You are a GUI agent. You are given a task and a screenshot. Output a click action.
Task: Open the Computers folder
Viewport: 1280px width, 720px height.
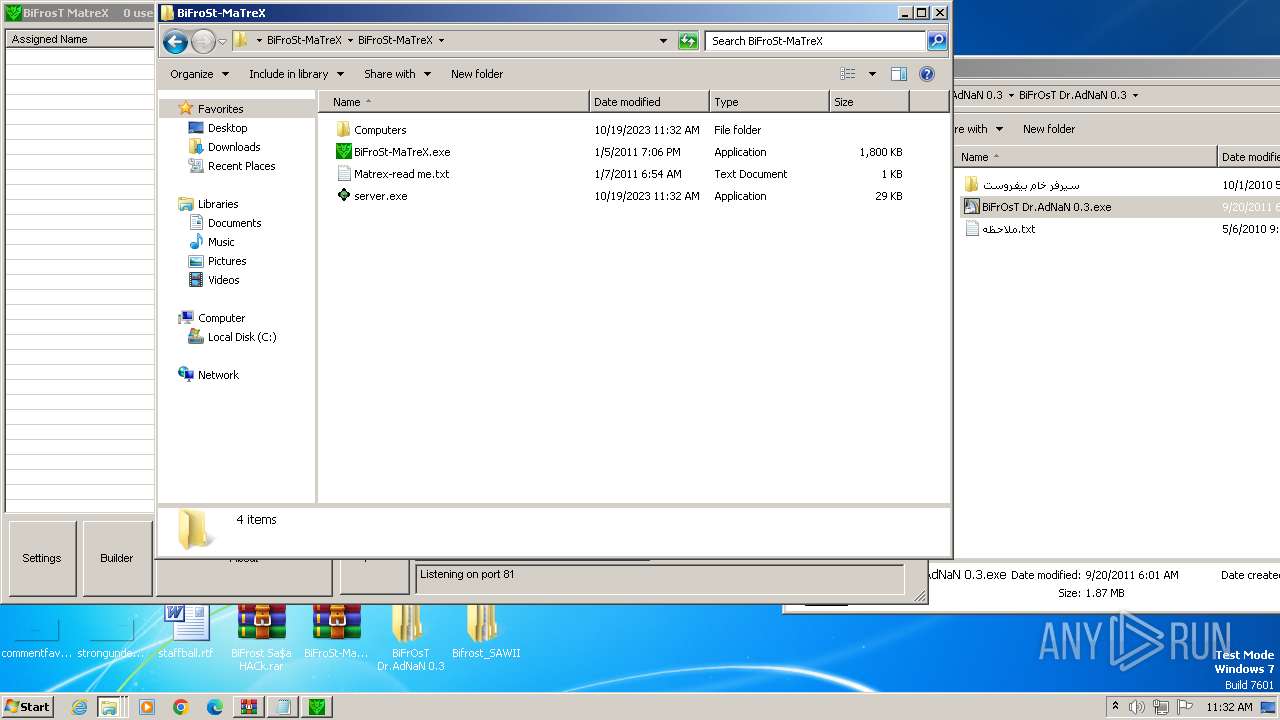[x=380, y=130]
